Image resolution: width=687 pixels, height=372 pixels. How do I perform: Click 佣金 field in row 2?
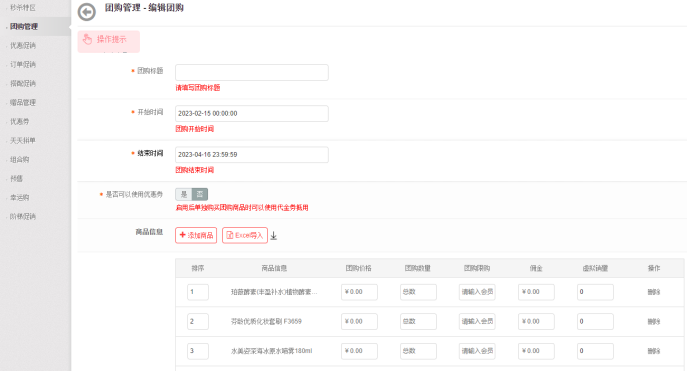click(x=536, y=321)
